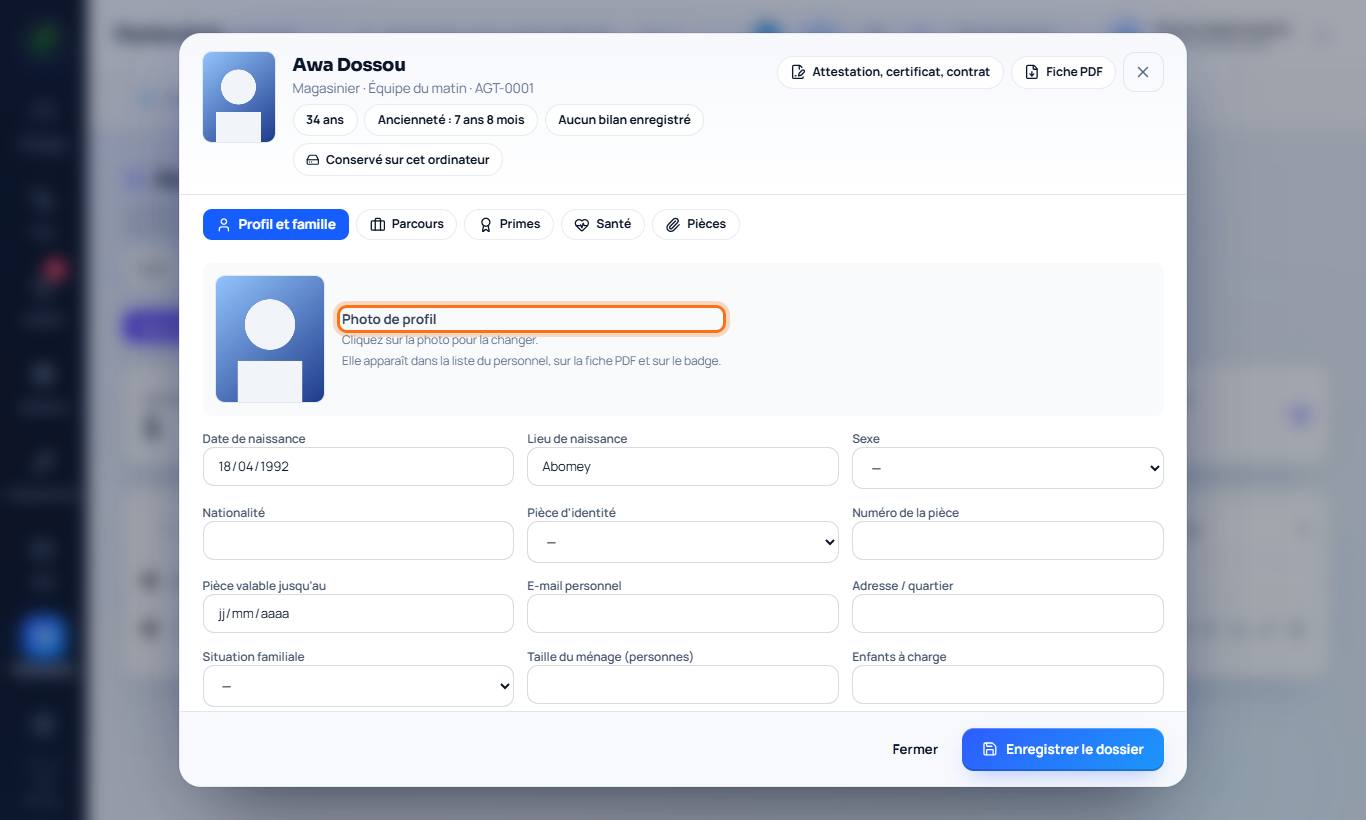The width and height of the screenshot is (1366, 820).
Task: Click the paperclip icon in Pièces tab
Action: (x=674, y=225)
